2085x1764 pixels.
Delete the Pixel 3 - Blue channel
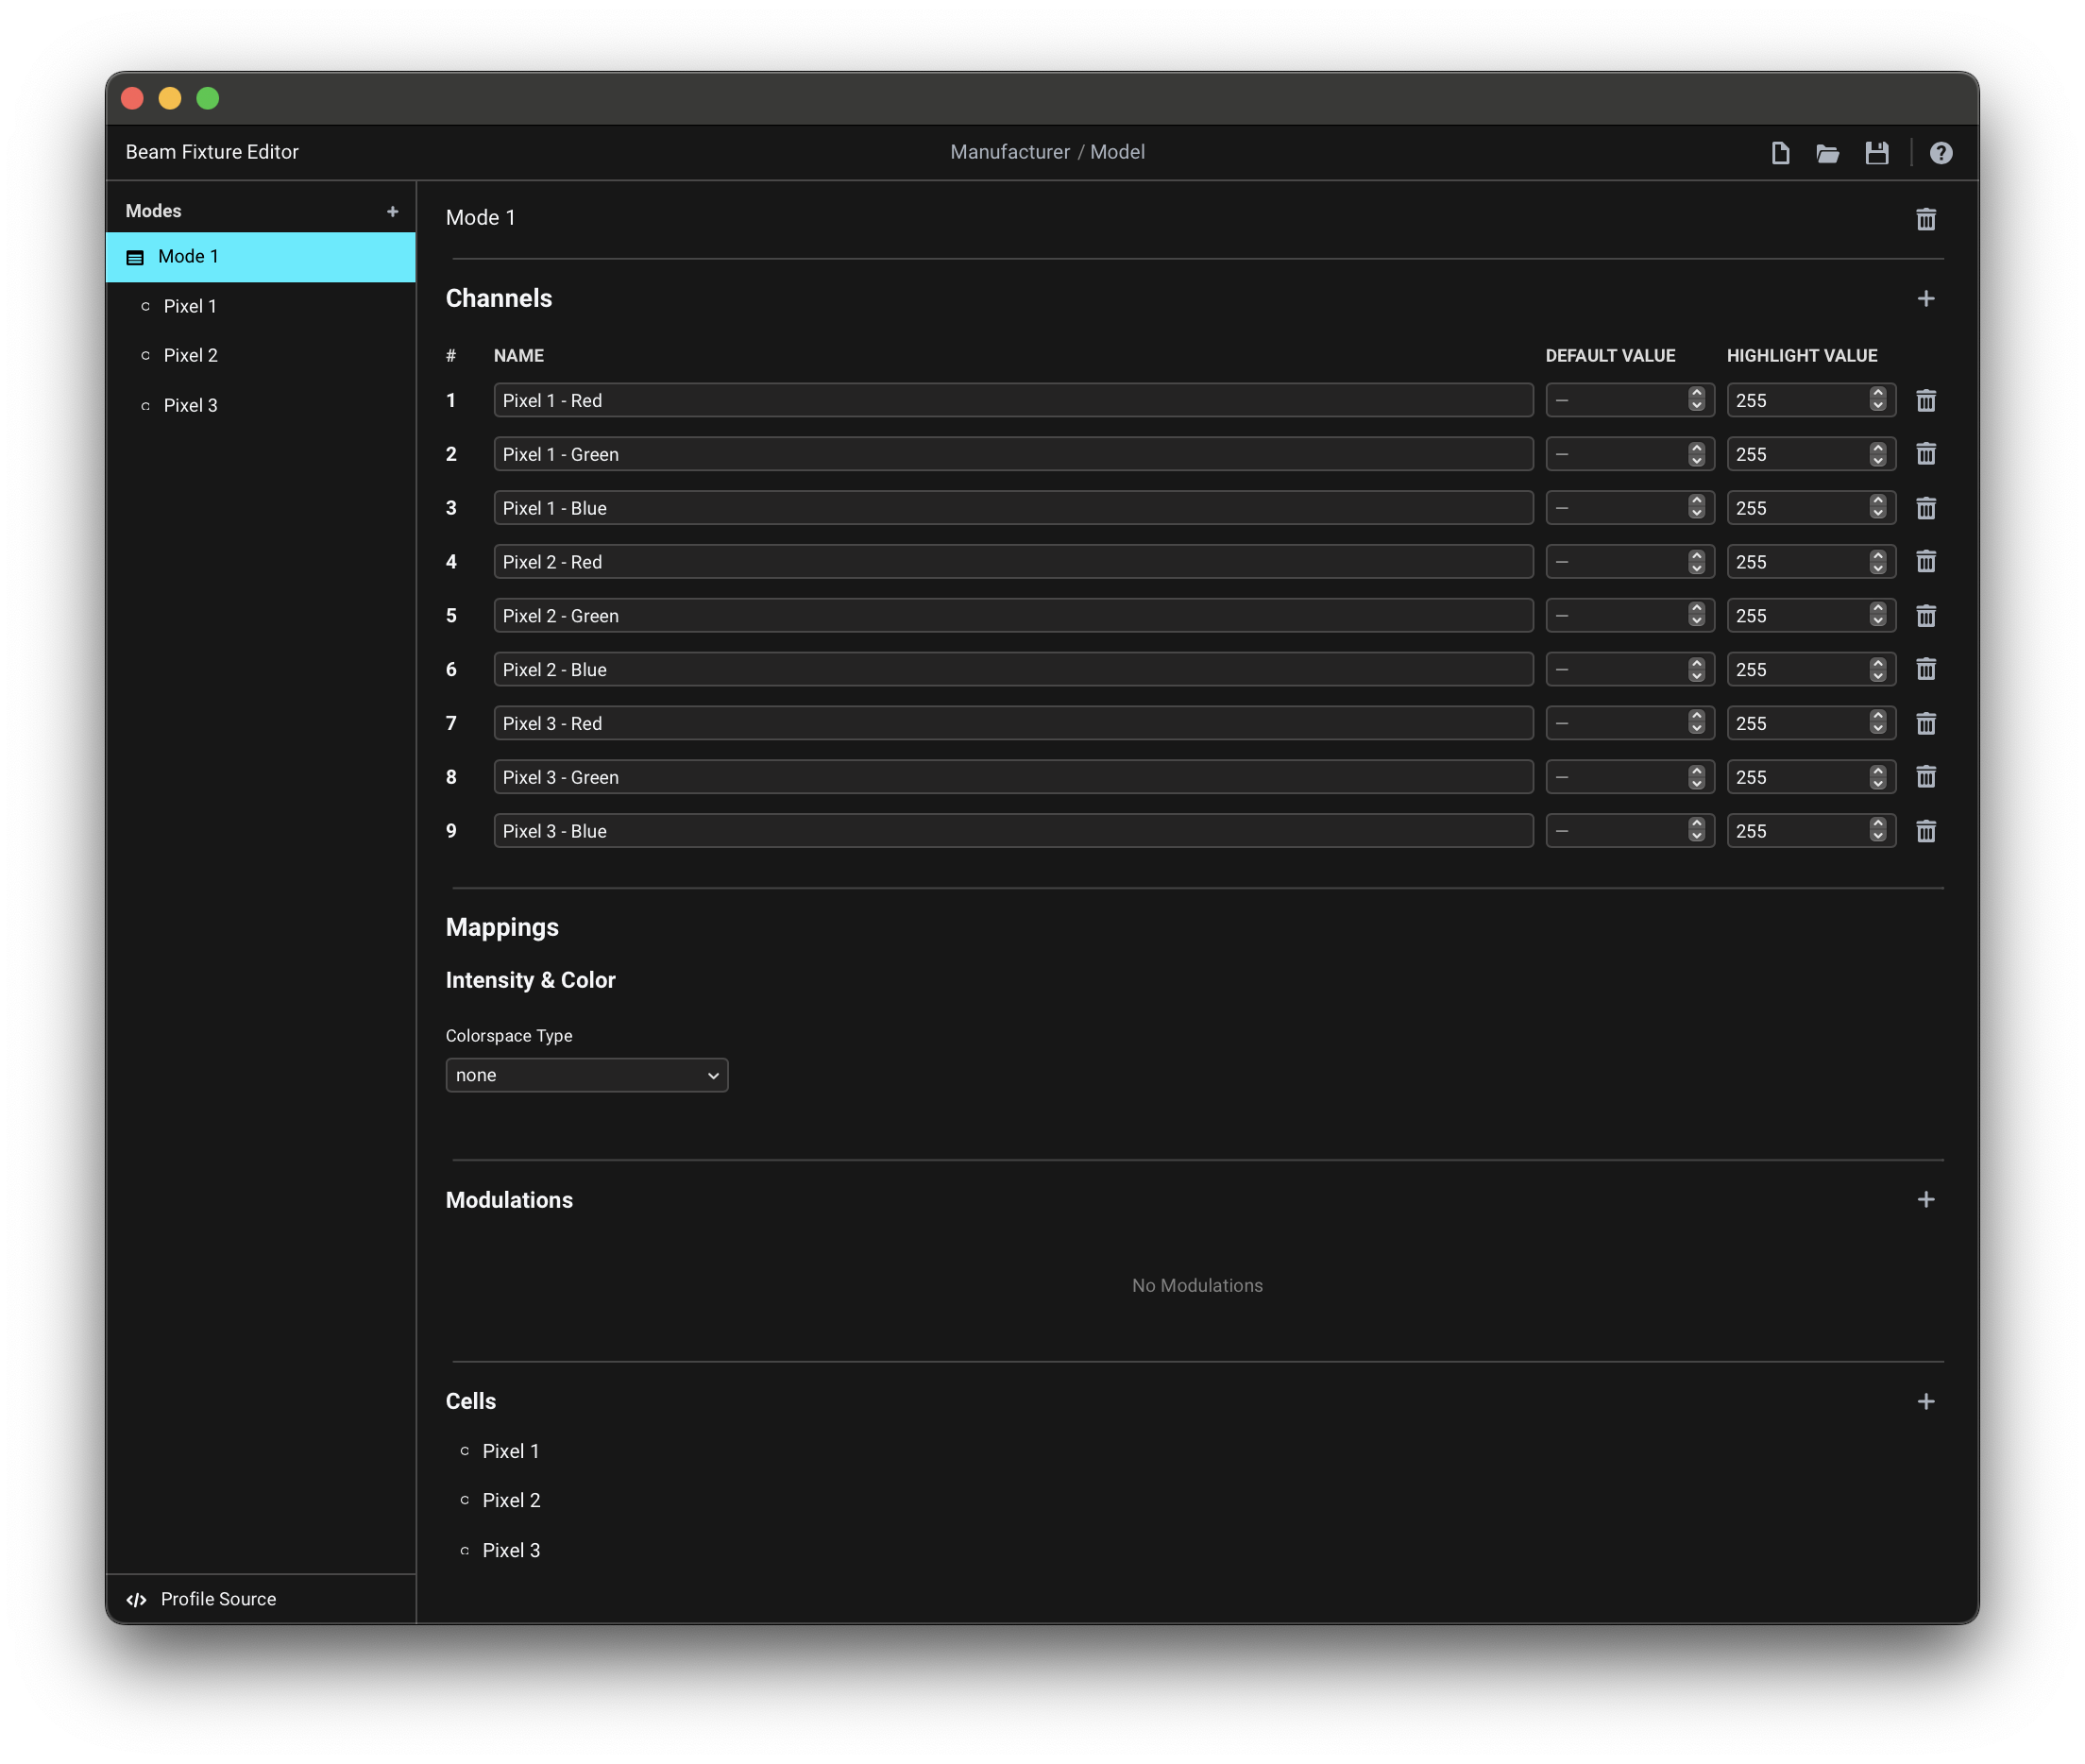[1926, 831]
